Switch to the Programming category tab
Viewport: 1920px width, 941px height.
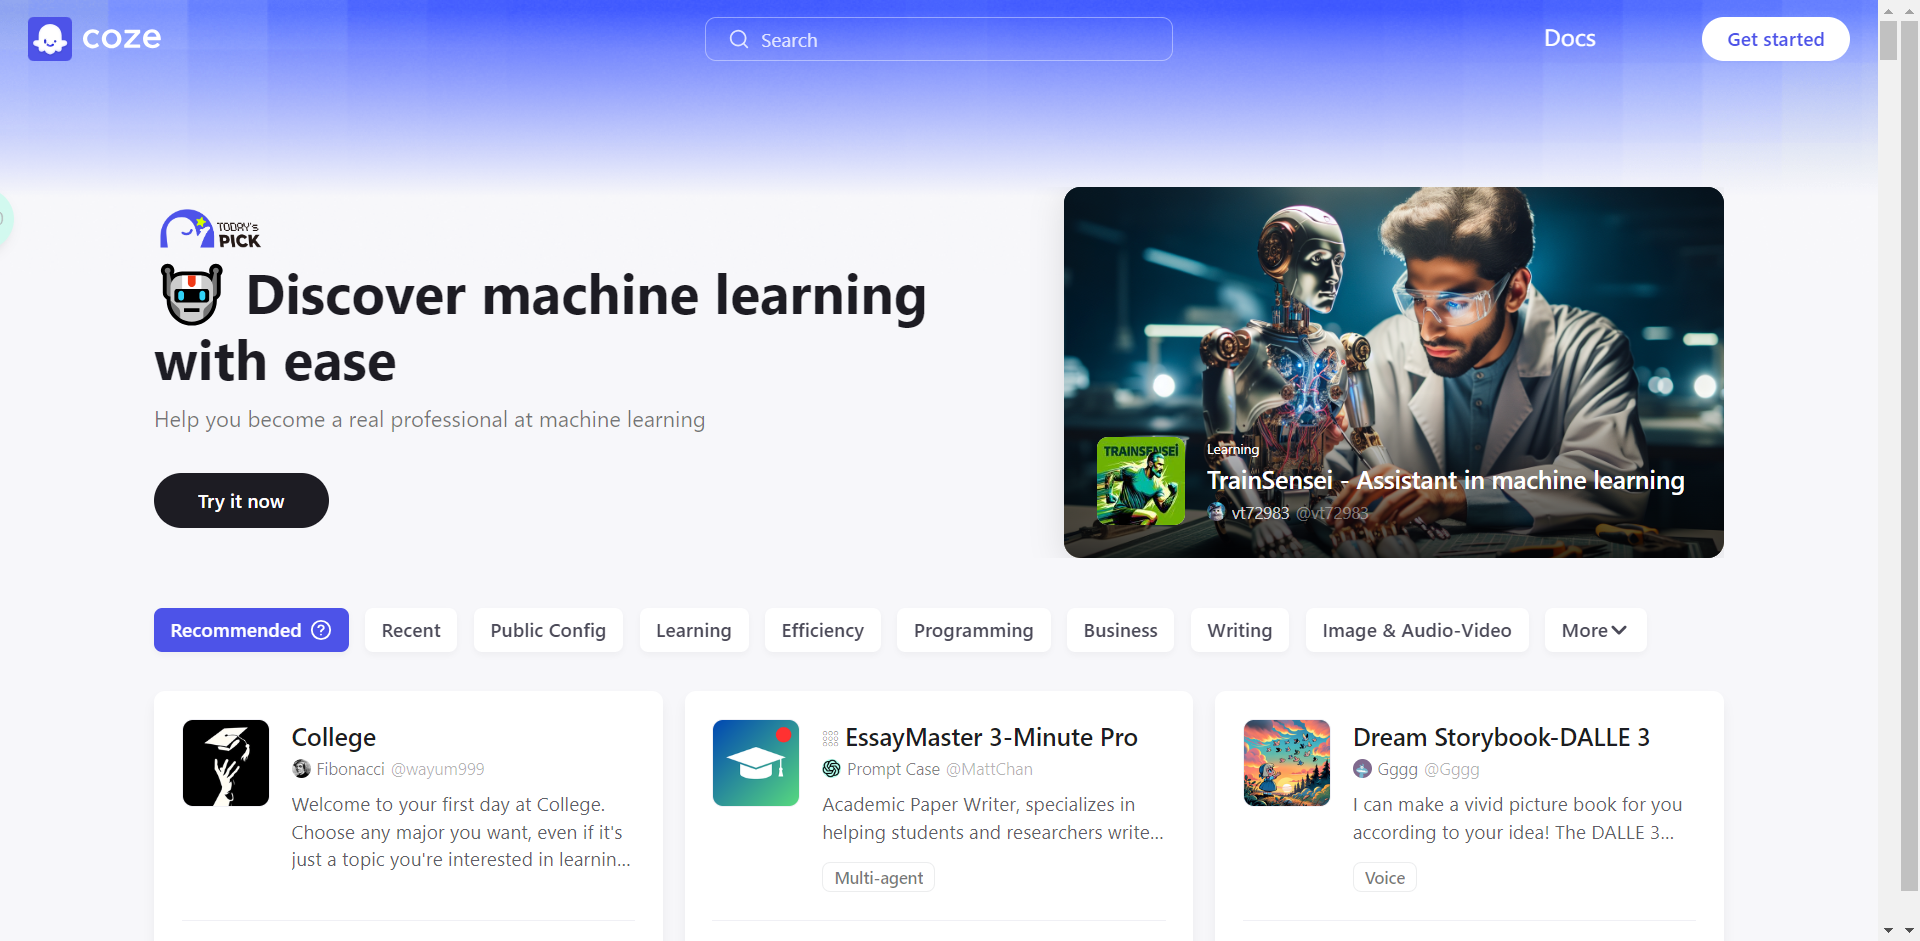[x=973, y=630]
